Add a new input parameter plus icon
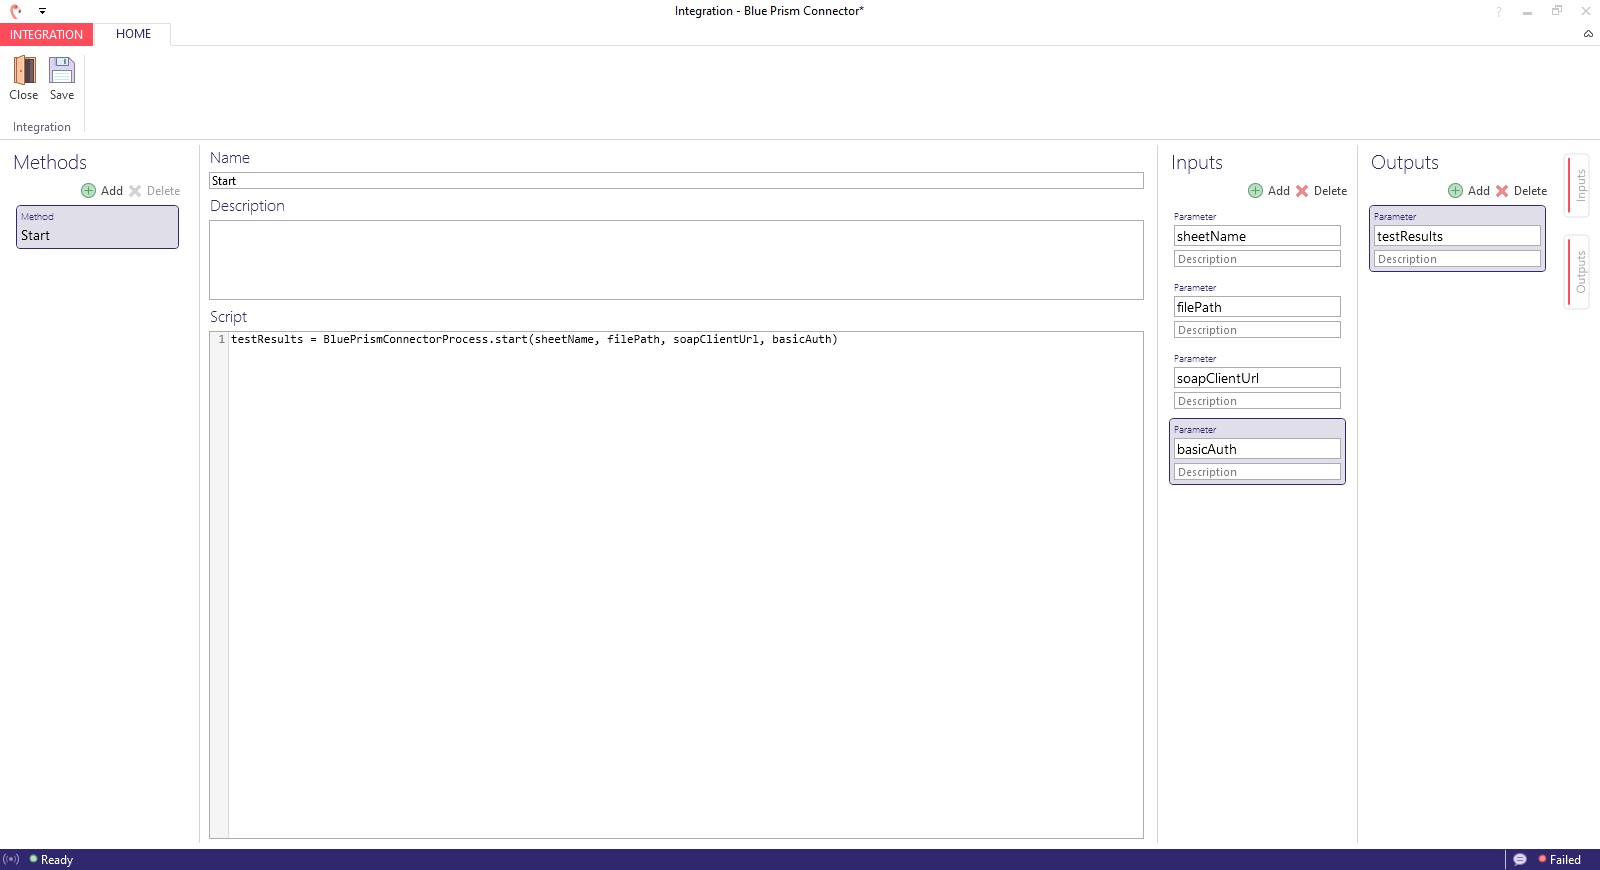 (1255, 191)
